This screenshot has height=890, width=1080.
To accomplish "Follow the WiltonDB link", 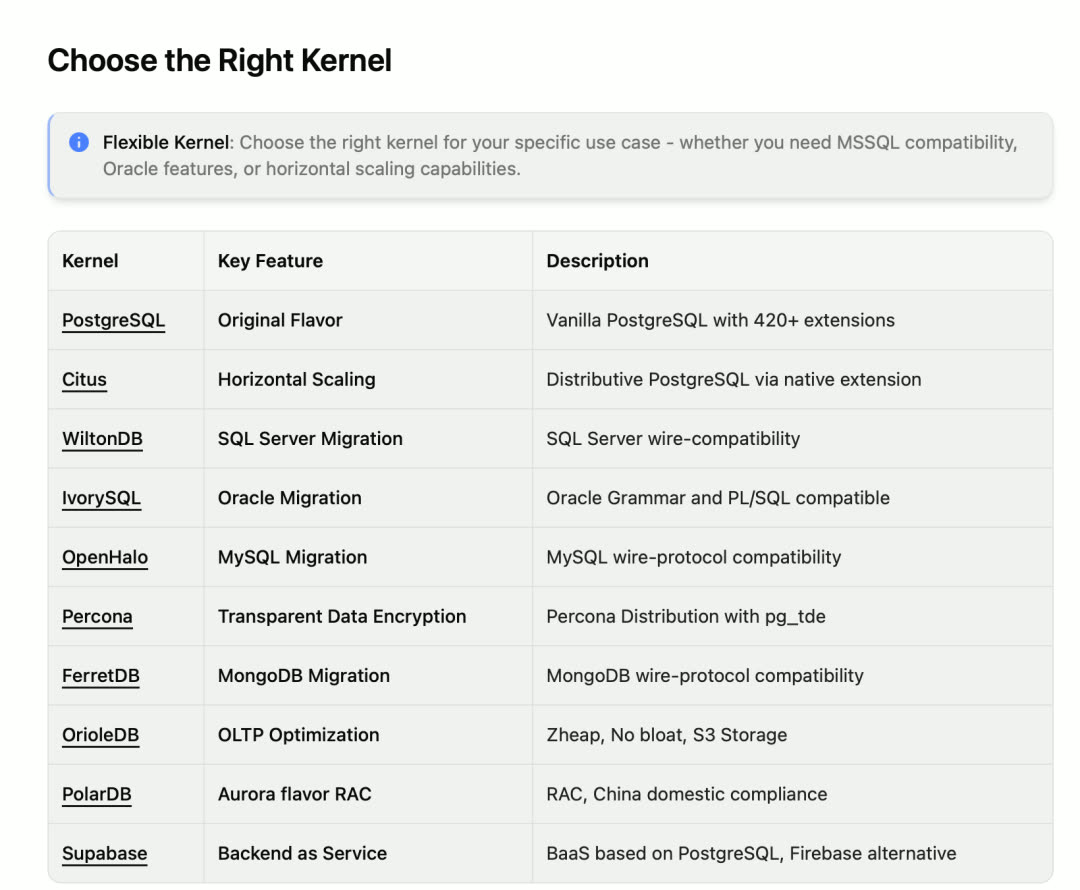I will pos(102,439).
